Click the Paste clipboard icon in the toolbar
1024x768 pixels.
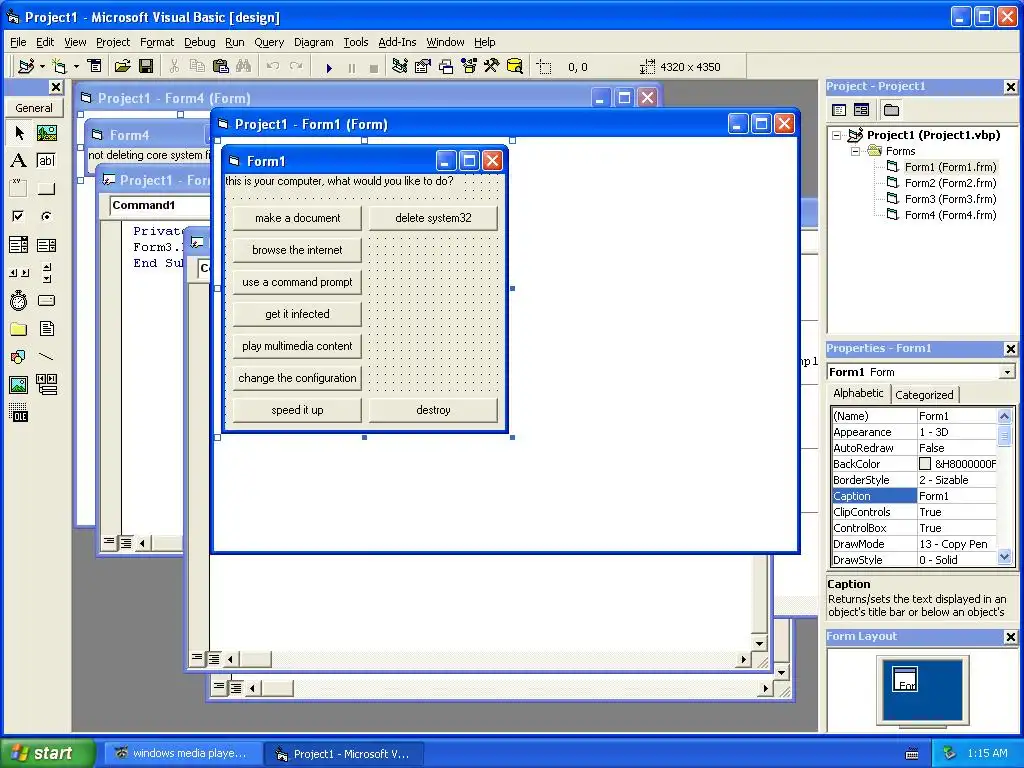(x=221, y=67)
